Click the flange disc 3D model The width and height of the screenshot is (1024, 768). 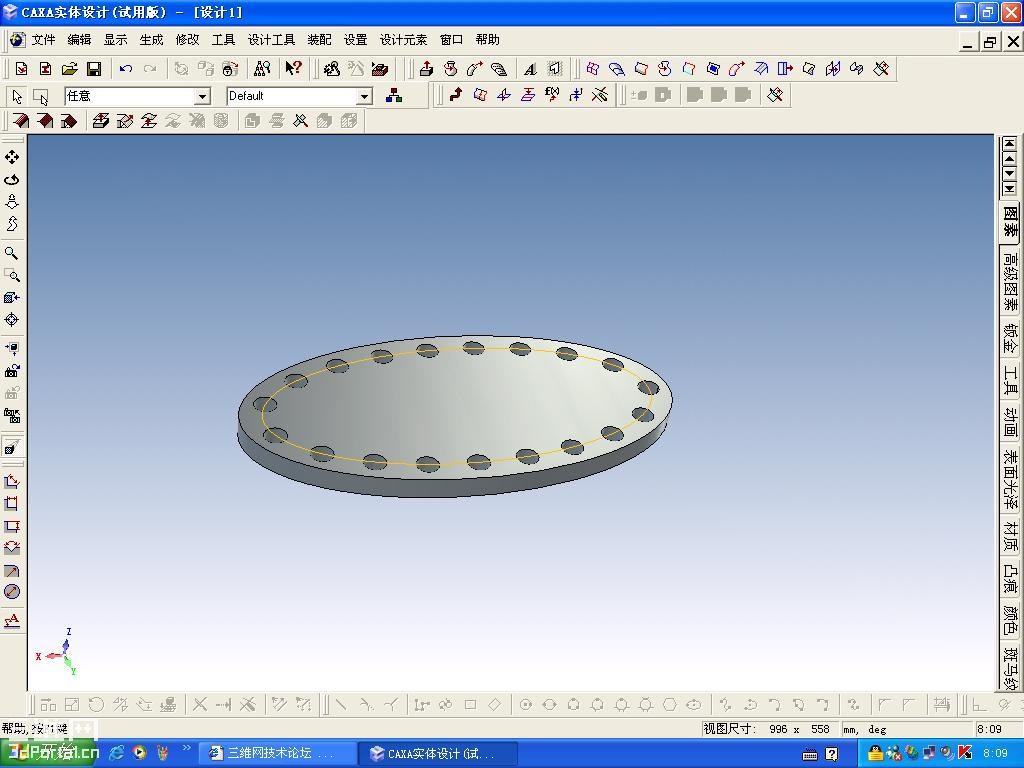tap(455, 416)
